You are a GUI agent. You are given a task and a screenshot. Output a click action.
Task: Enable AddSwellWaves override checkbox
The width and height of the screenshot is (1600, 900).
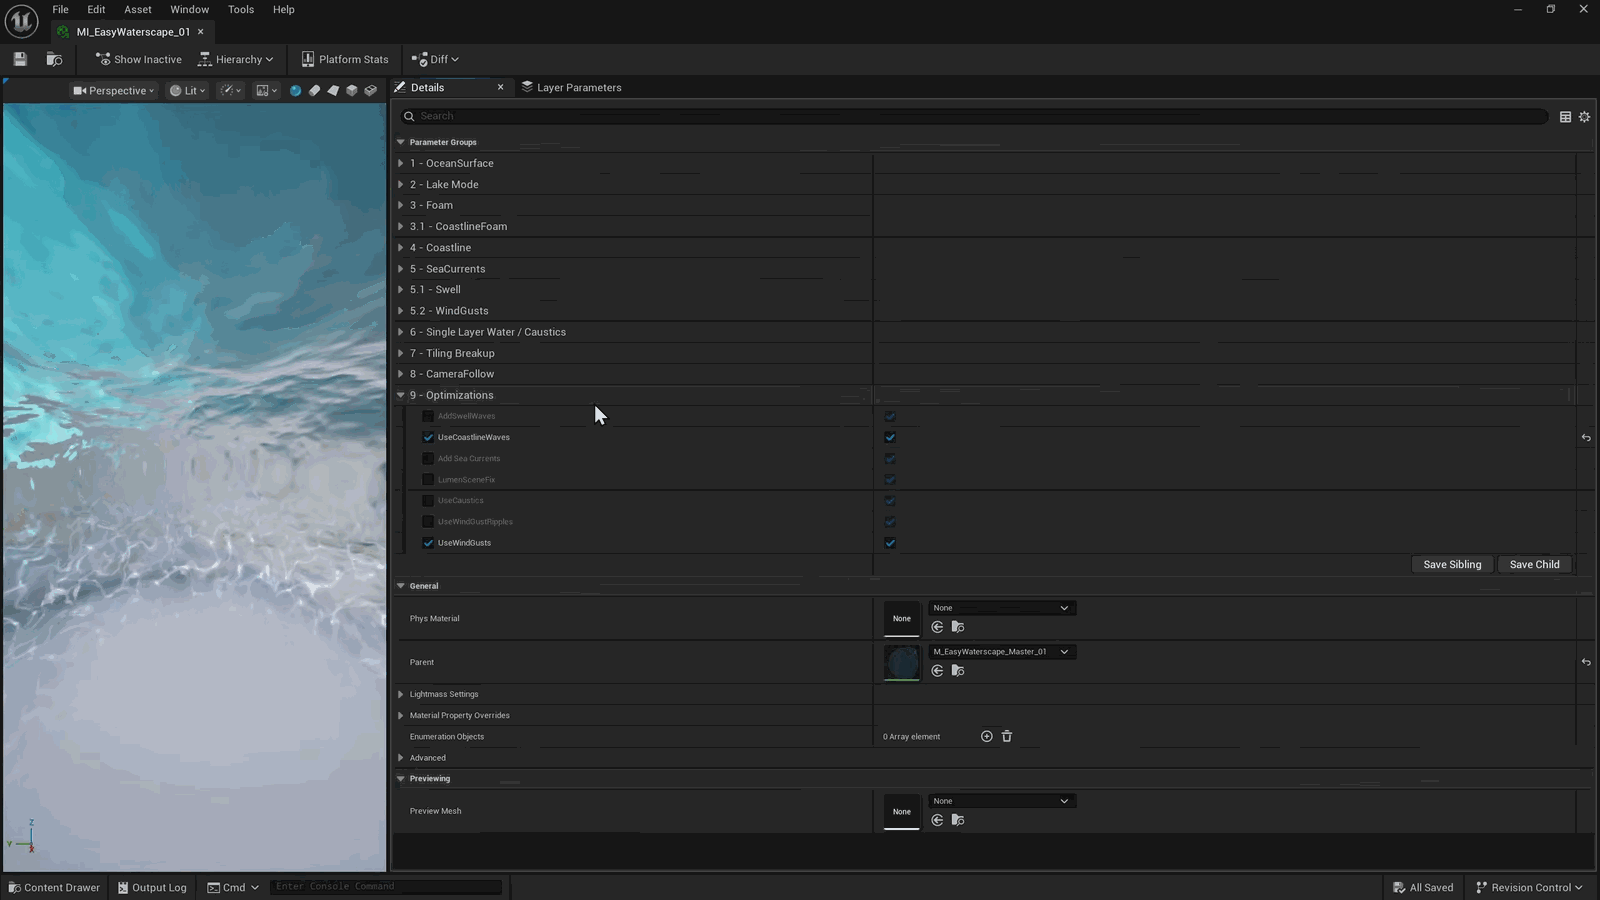pyautogui.click(x=429, y=416)
